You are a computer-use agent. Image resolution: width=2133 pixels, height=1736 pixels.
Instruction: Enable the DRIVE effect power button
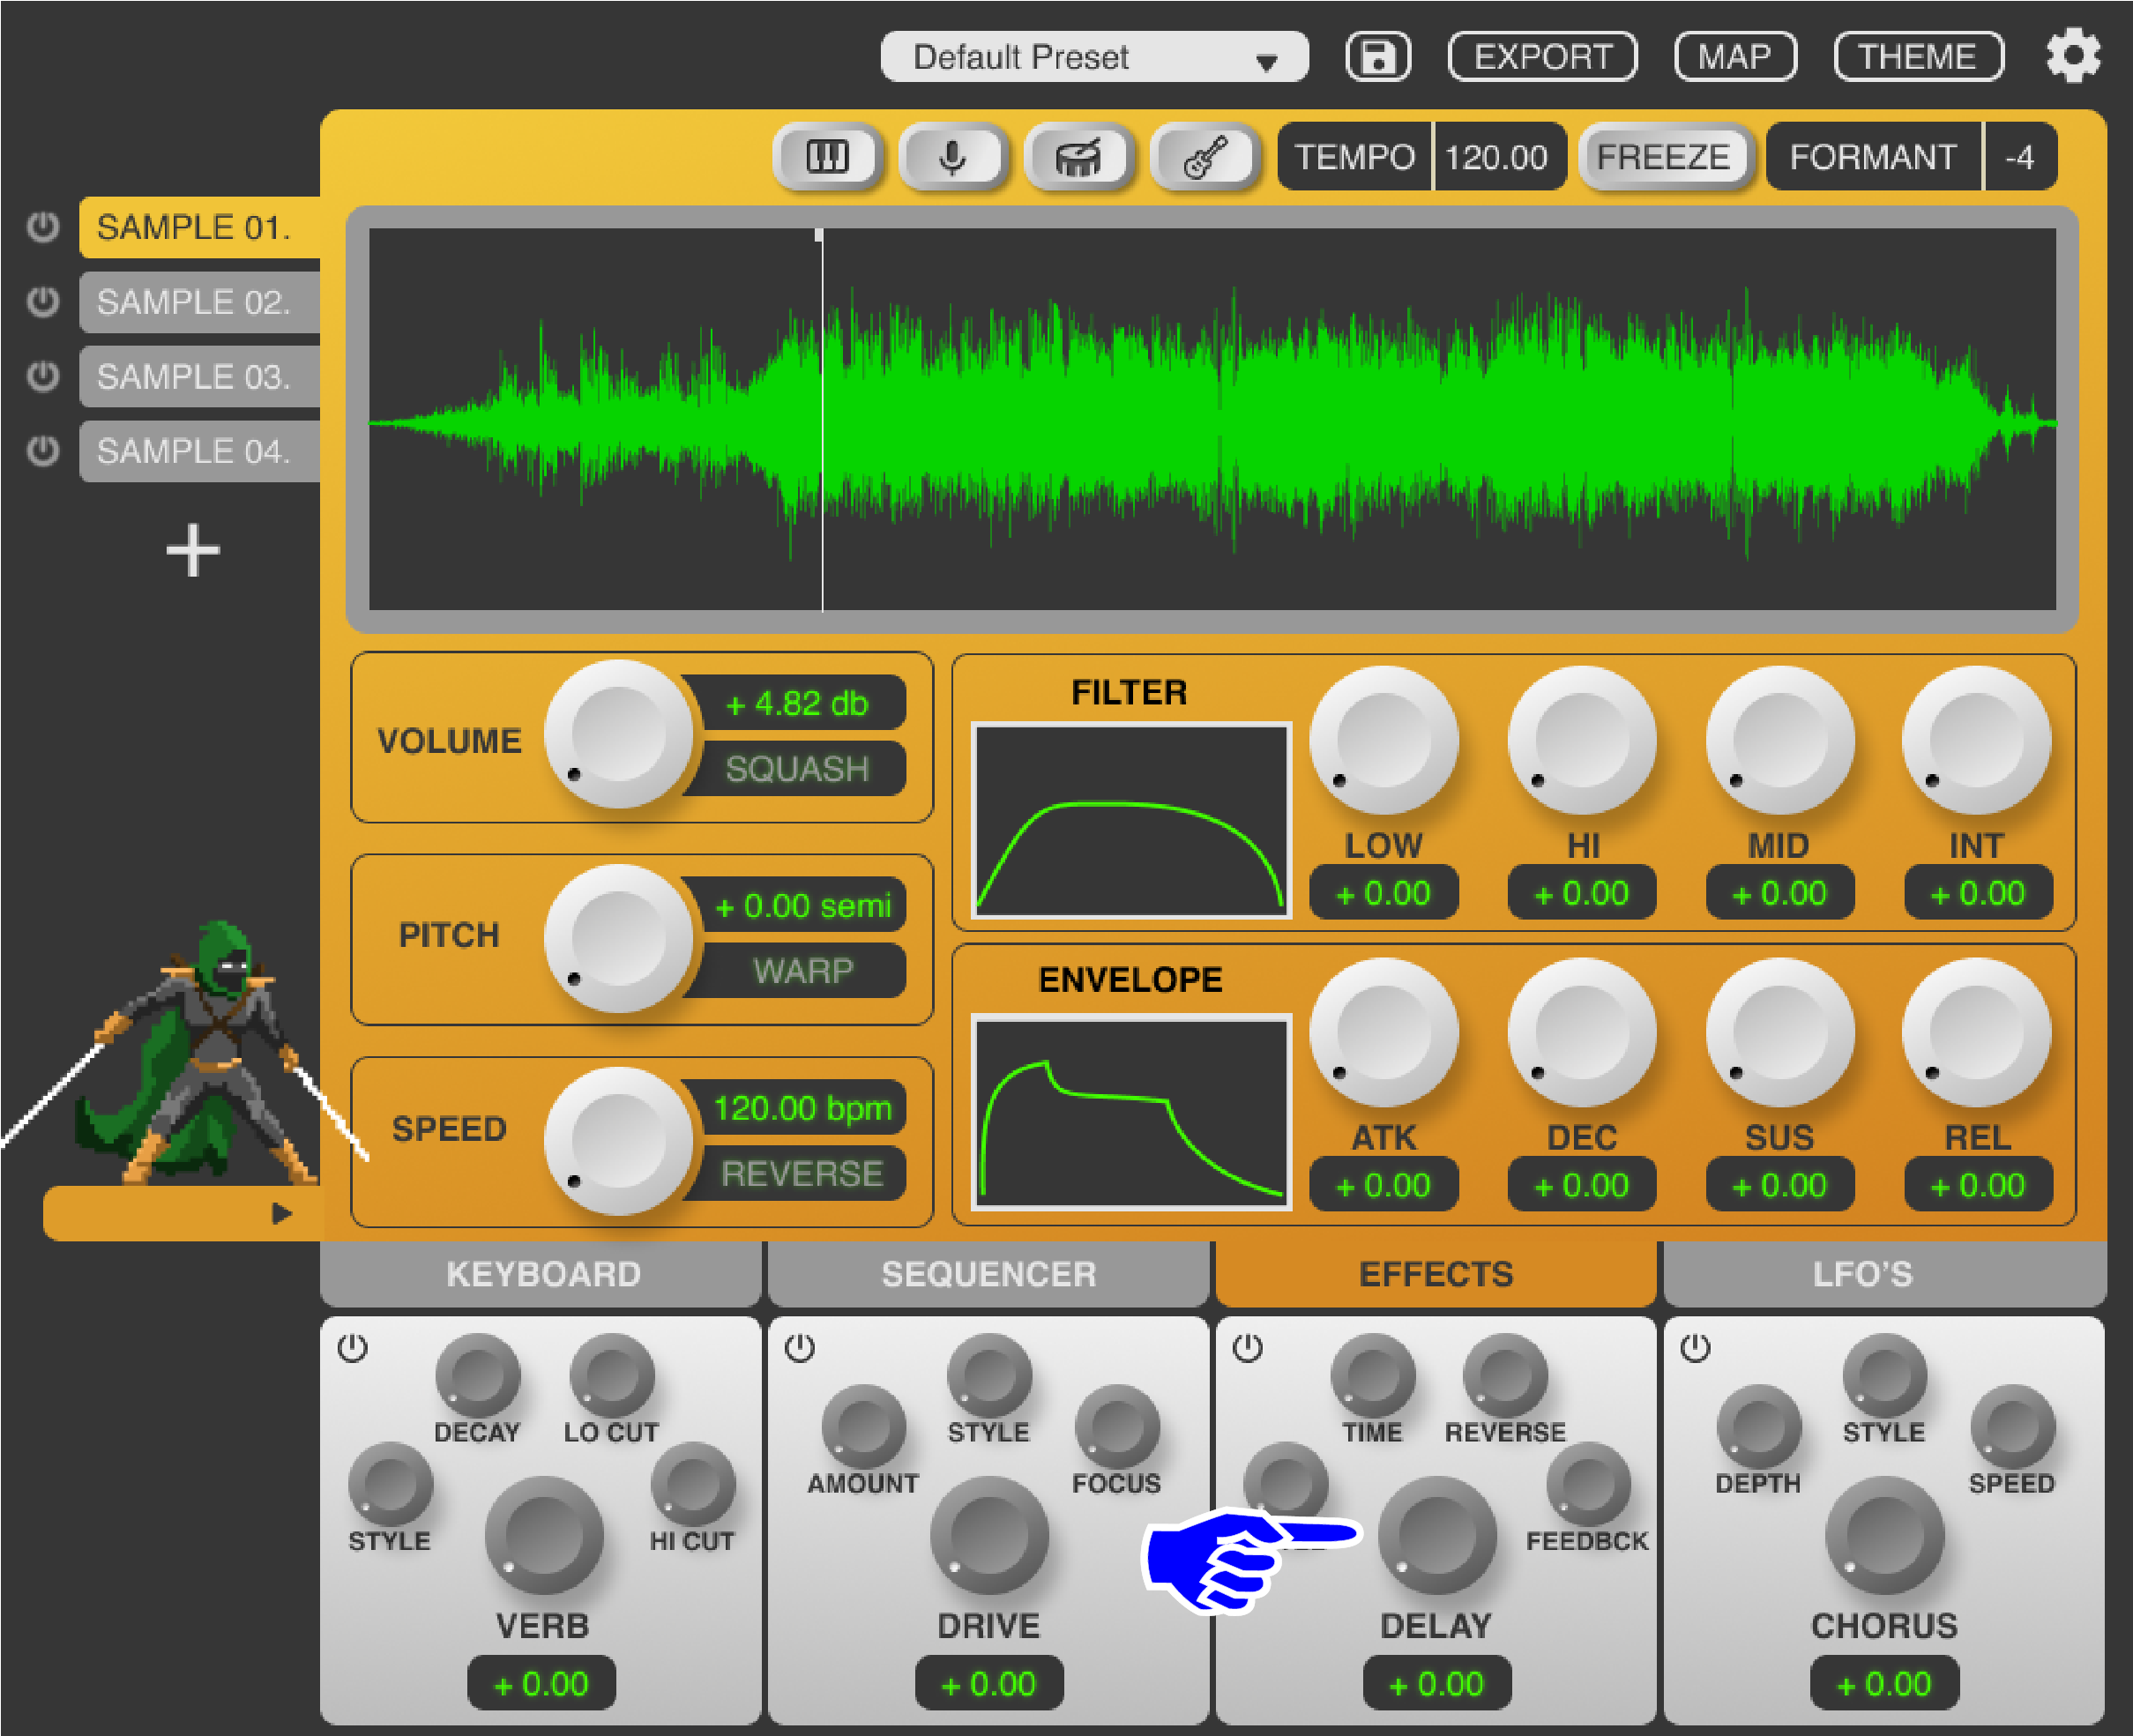799,1348
